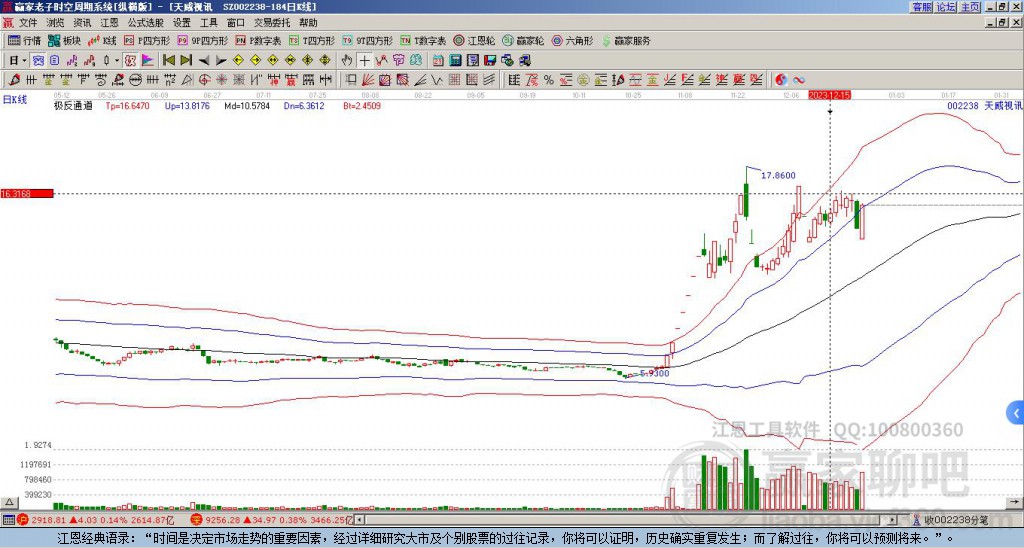Click the 客服 link button
This screenshot has width=1024, height=548.
click(921, 7)
